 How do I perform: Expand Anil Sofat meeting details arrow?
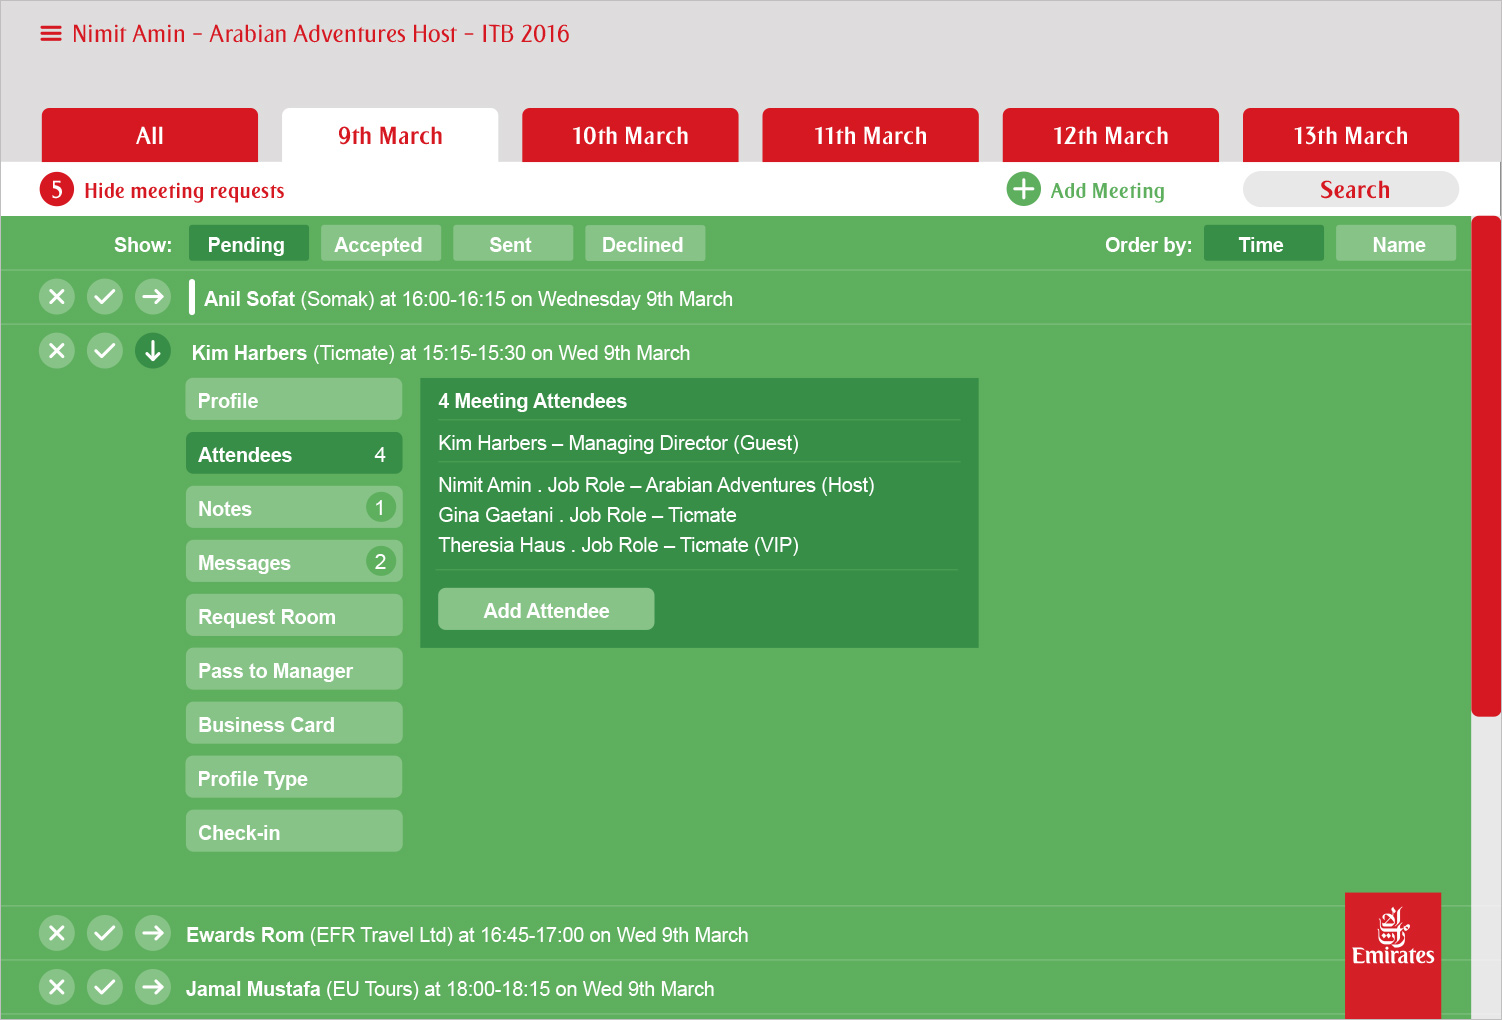click(153, 297)
